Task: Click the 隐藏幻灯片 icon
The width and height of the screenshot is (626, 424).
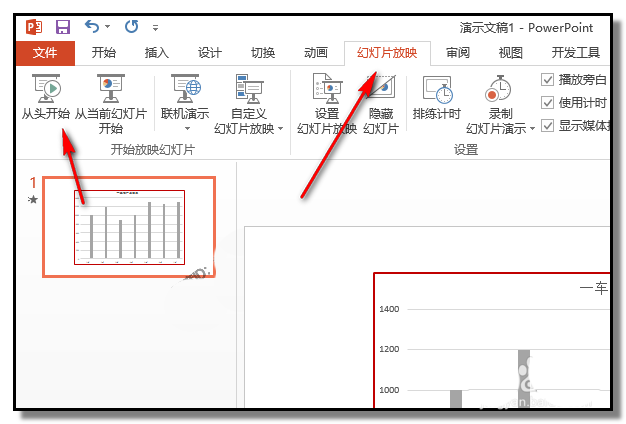Action: point(381,90)
